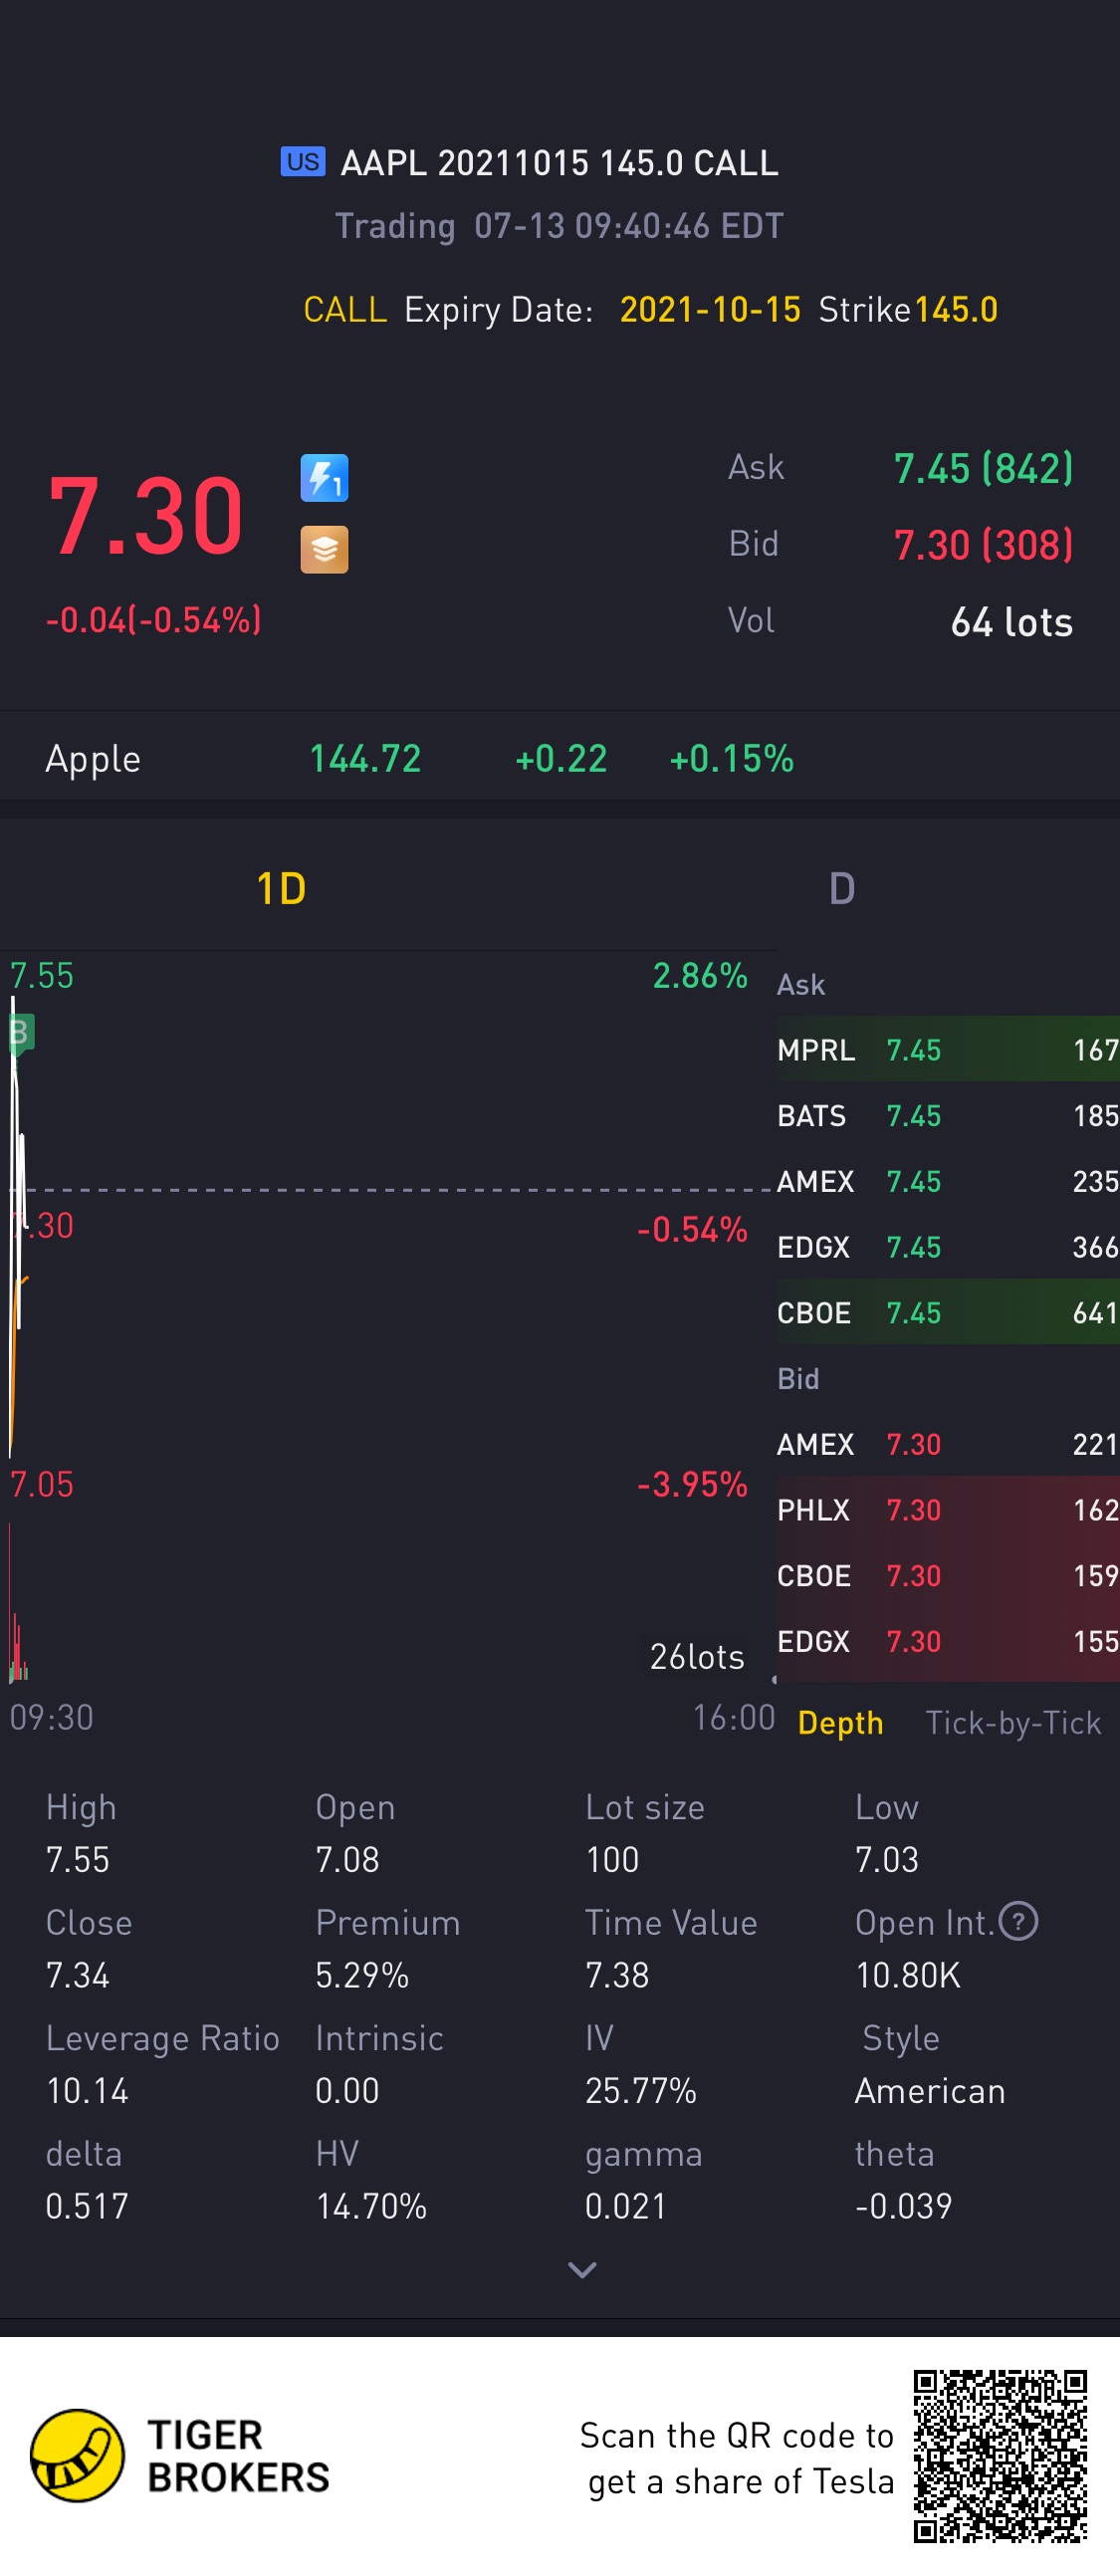1120x2576 pixels.
Task: Tap the MPRL ask row 7.45
Action: point(948,1049)
